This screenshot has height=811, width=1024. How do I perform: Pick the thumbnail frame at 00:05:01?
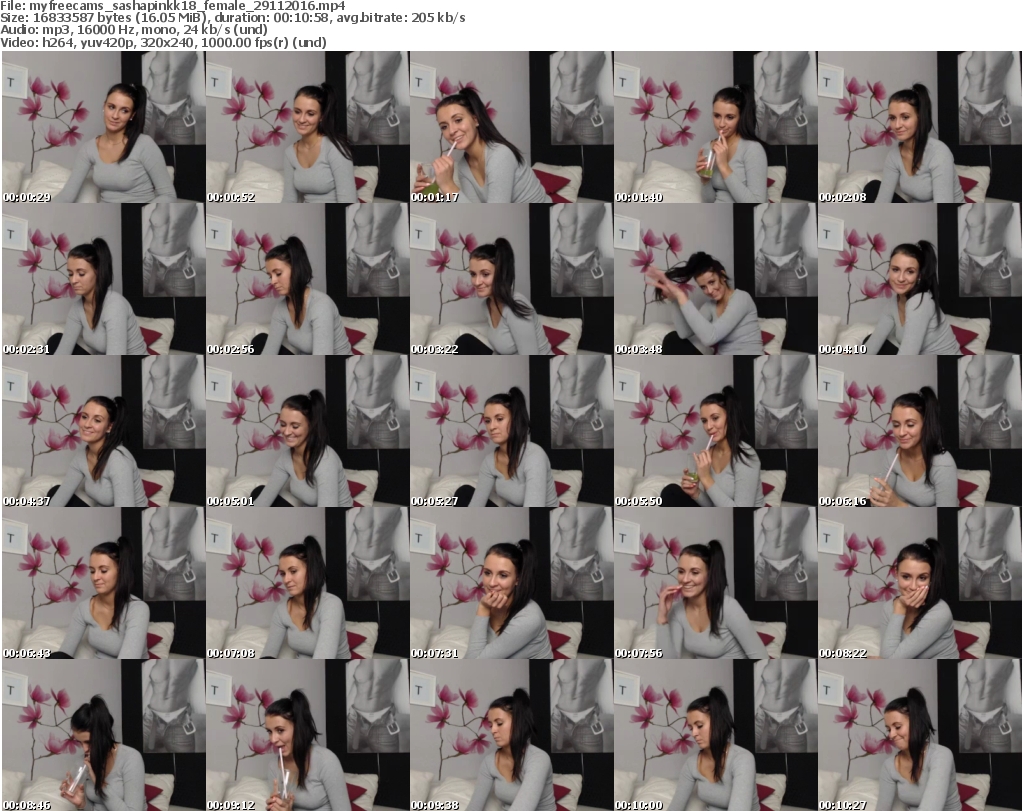coord(308,431)
